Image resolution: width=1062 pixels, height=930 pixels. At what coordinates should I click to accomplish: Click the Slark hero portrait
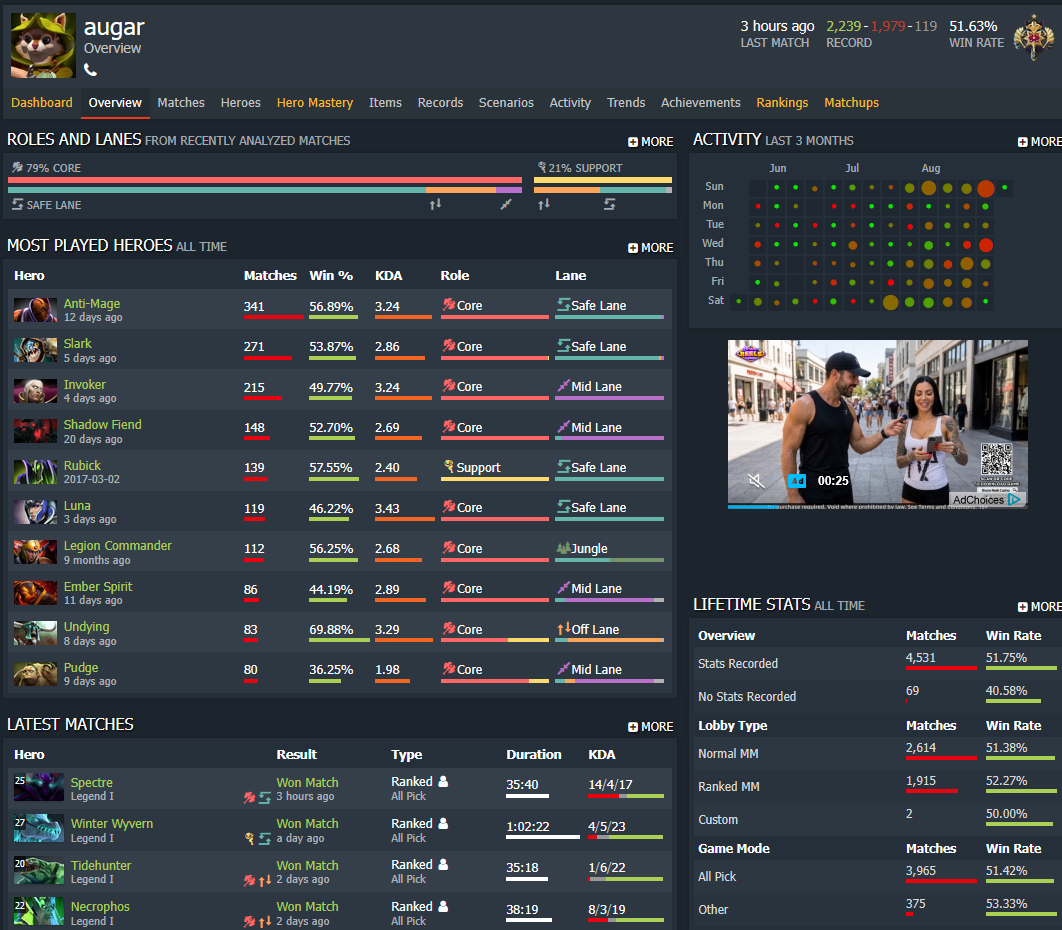pyautogui.click(x=35, y=350)
